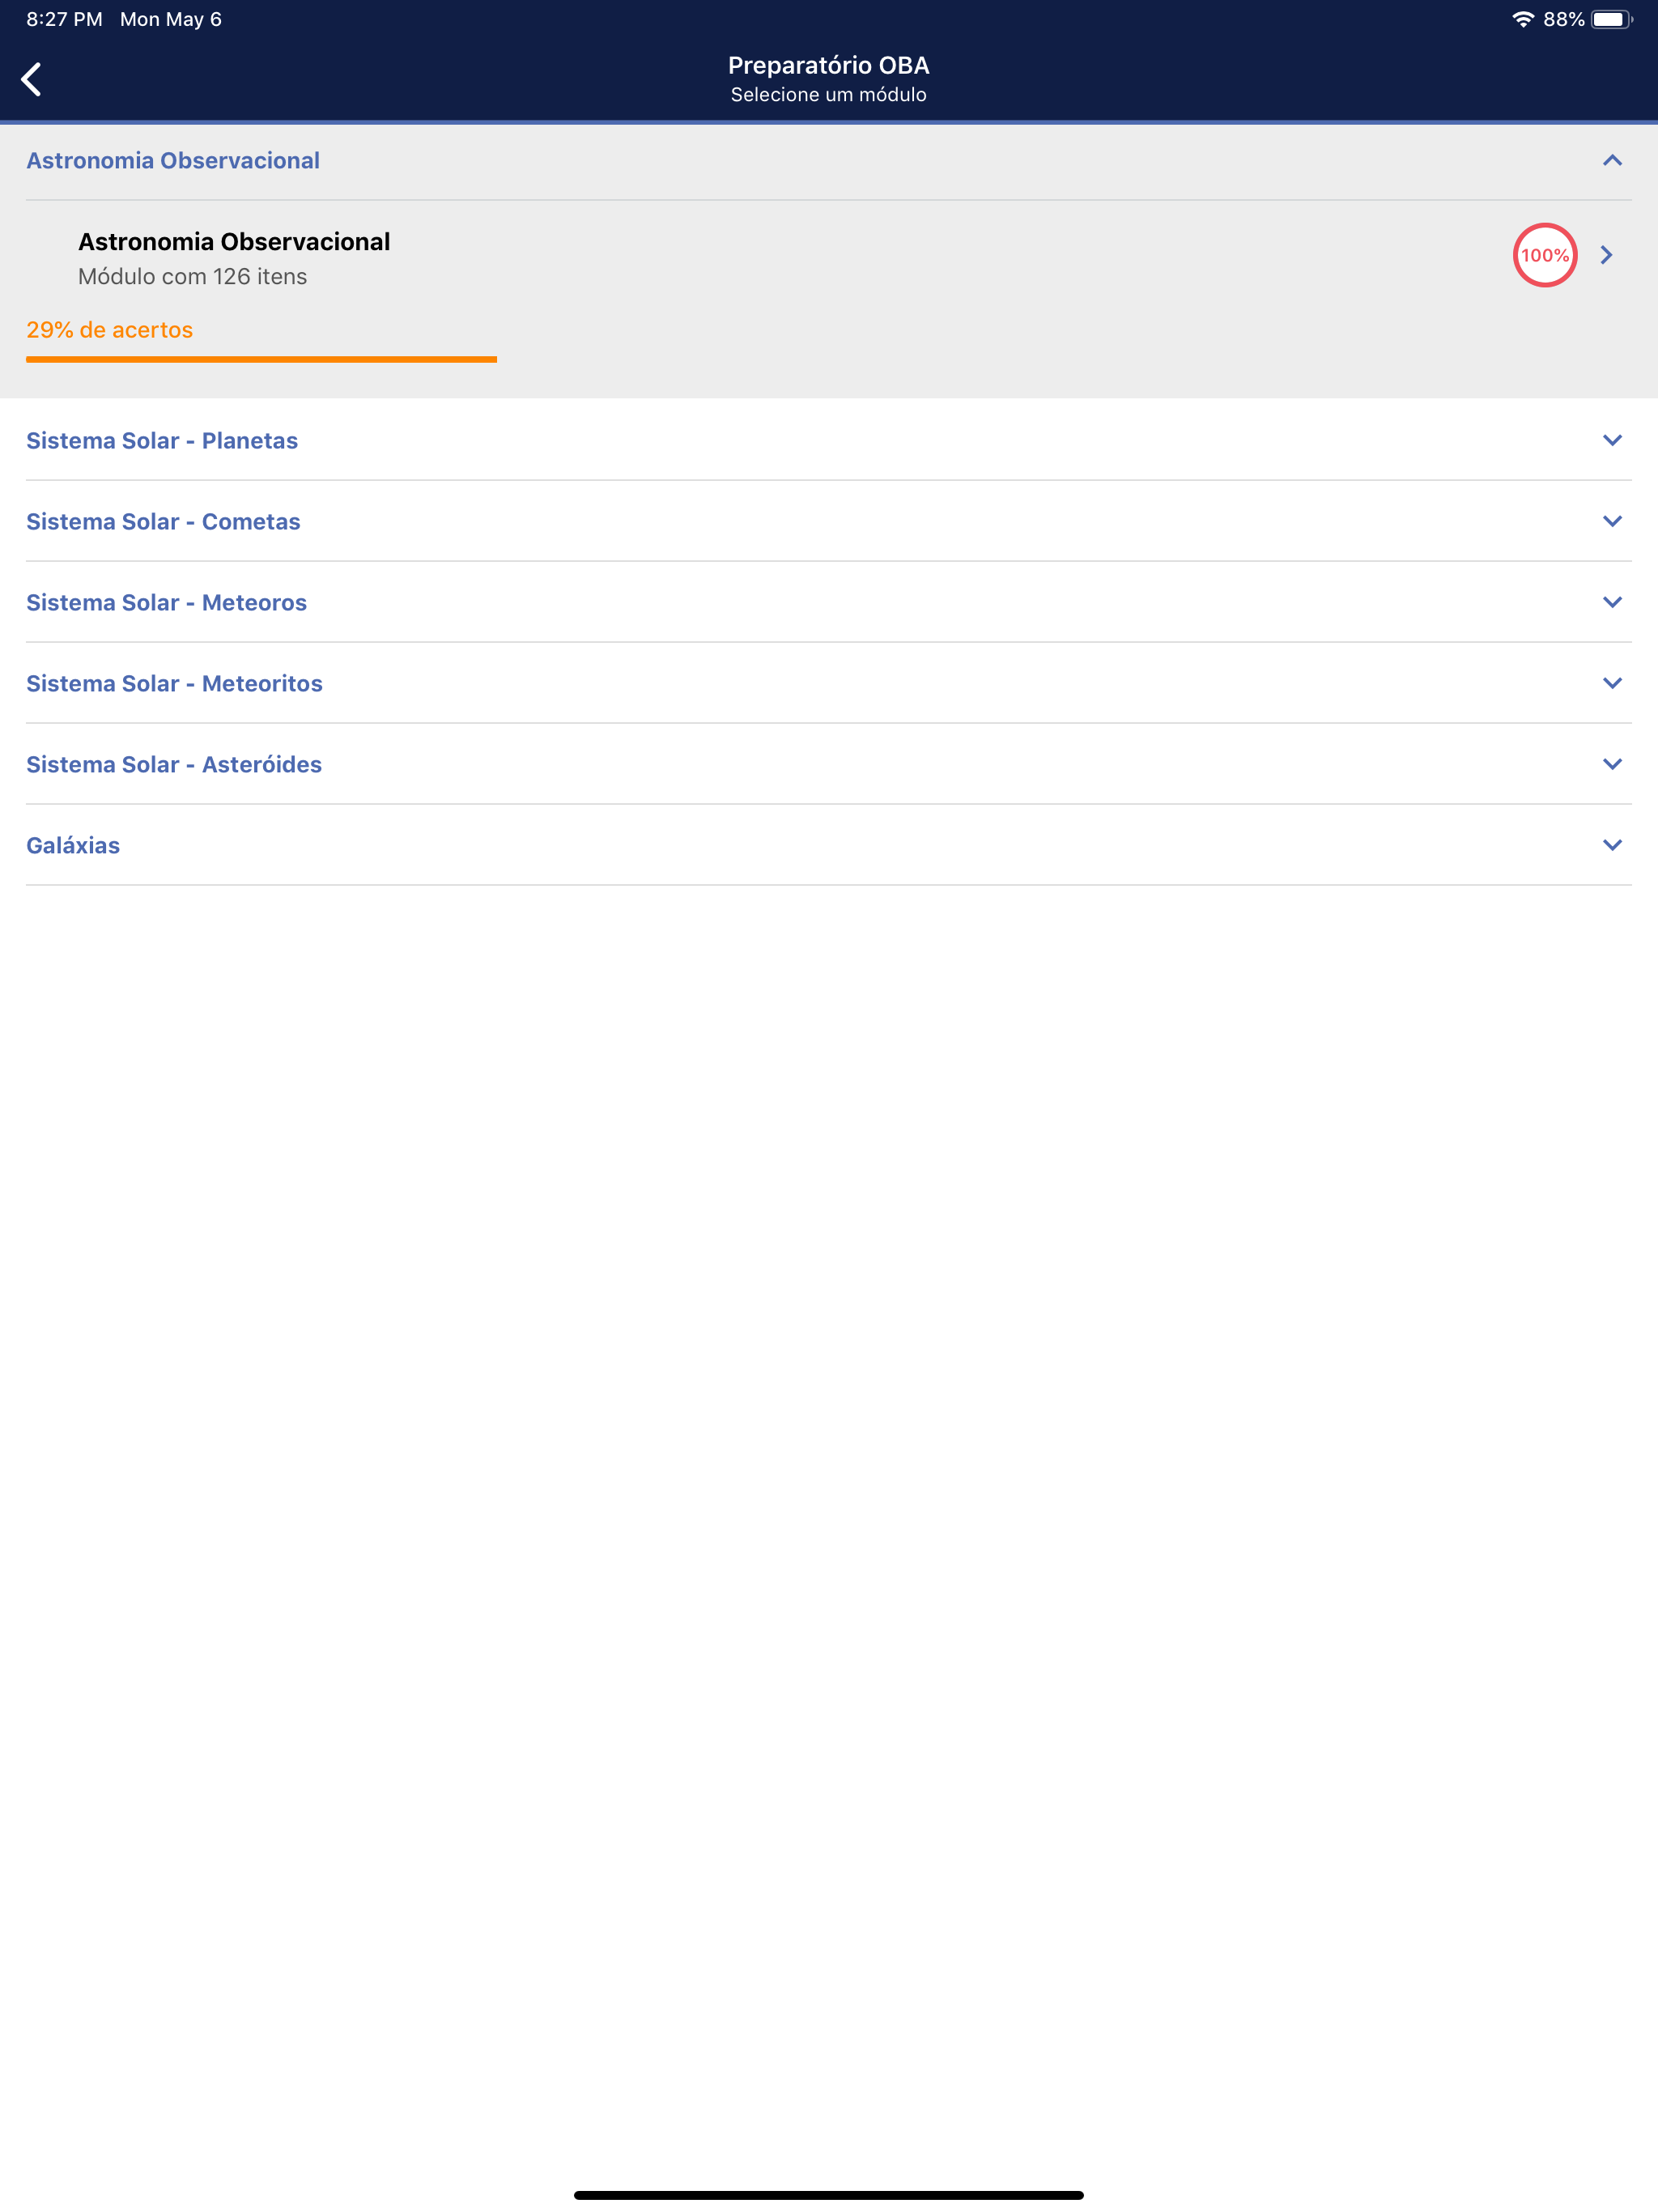This screenshot has height=2212, width=1658.
Task: Expand Sistema Solar - Meteoritos chevron
Action: point(1611,683)
